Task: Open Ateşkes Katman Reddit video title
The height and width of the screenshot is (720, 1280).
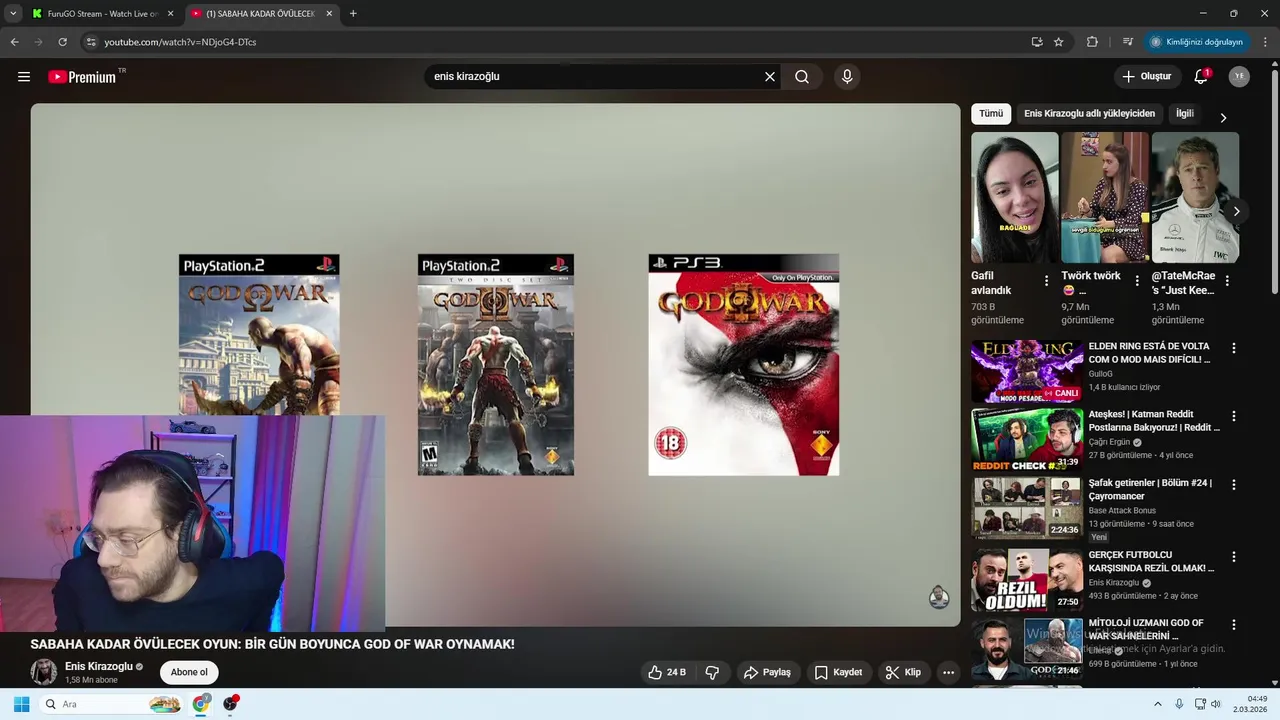Action: tap(1154, 421)
